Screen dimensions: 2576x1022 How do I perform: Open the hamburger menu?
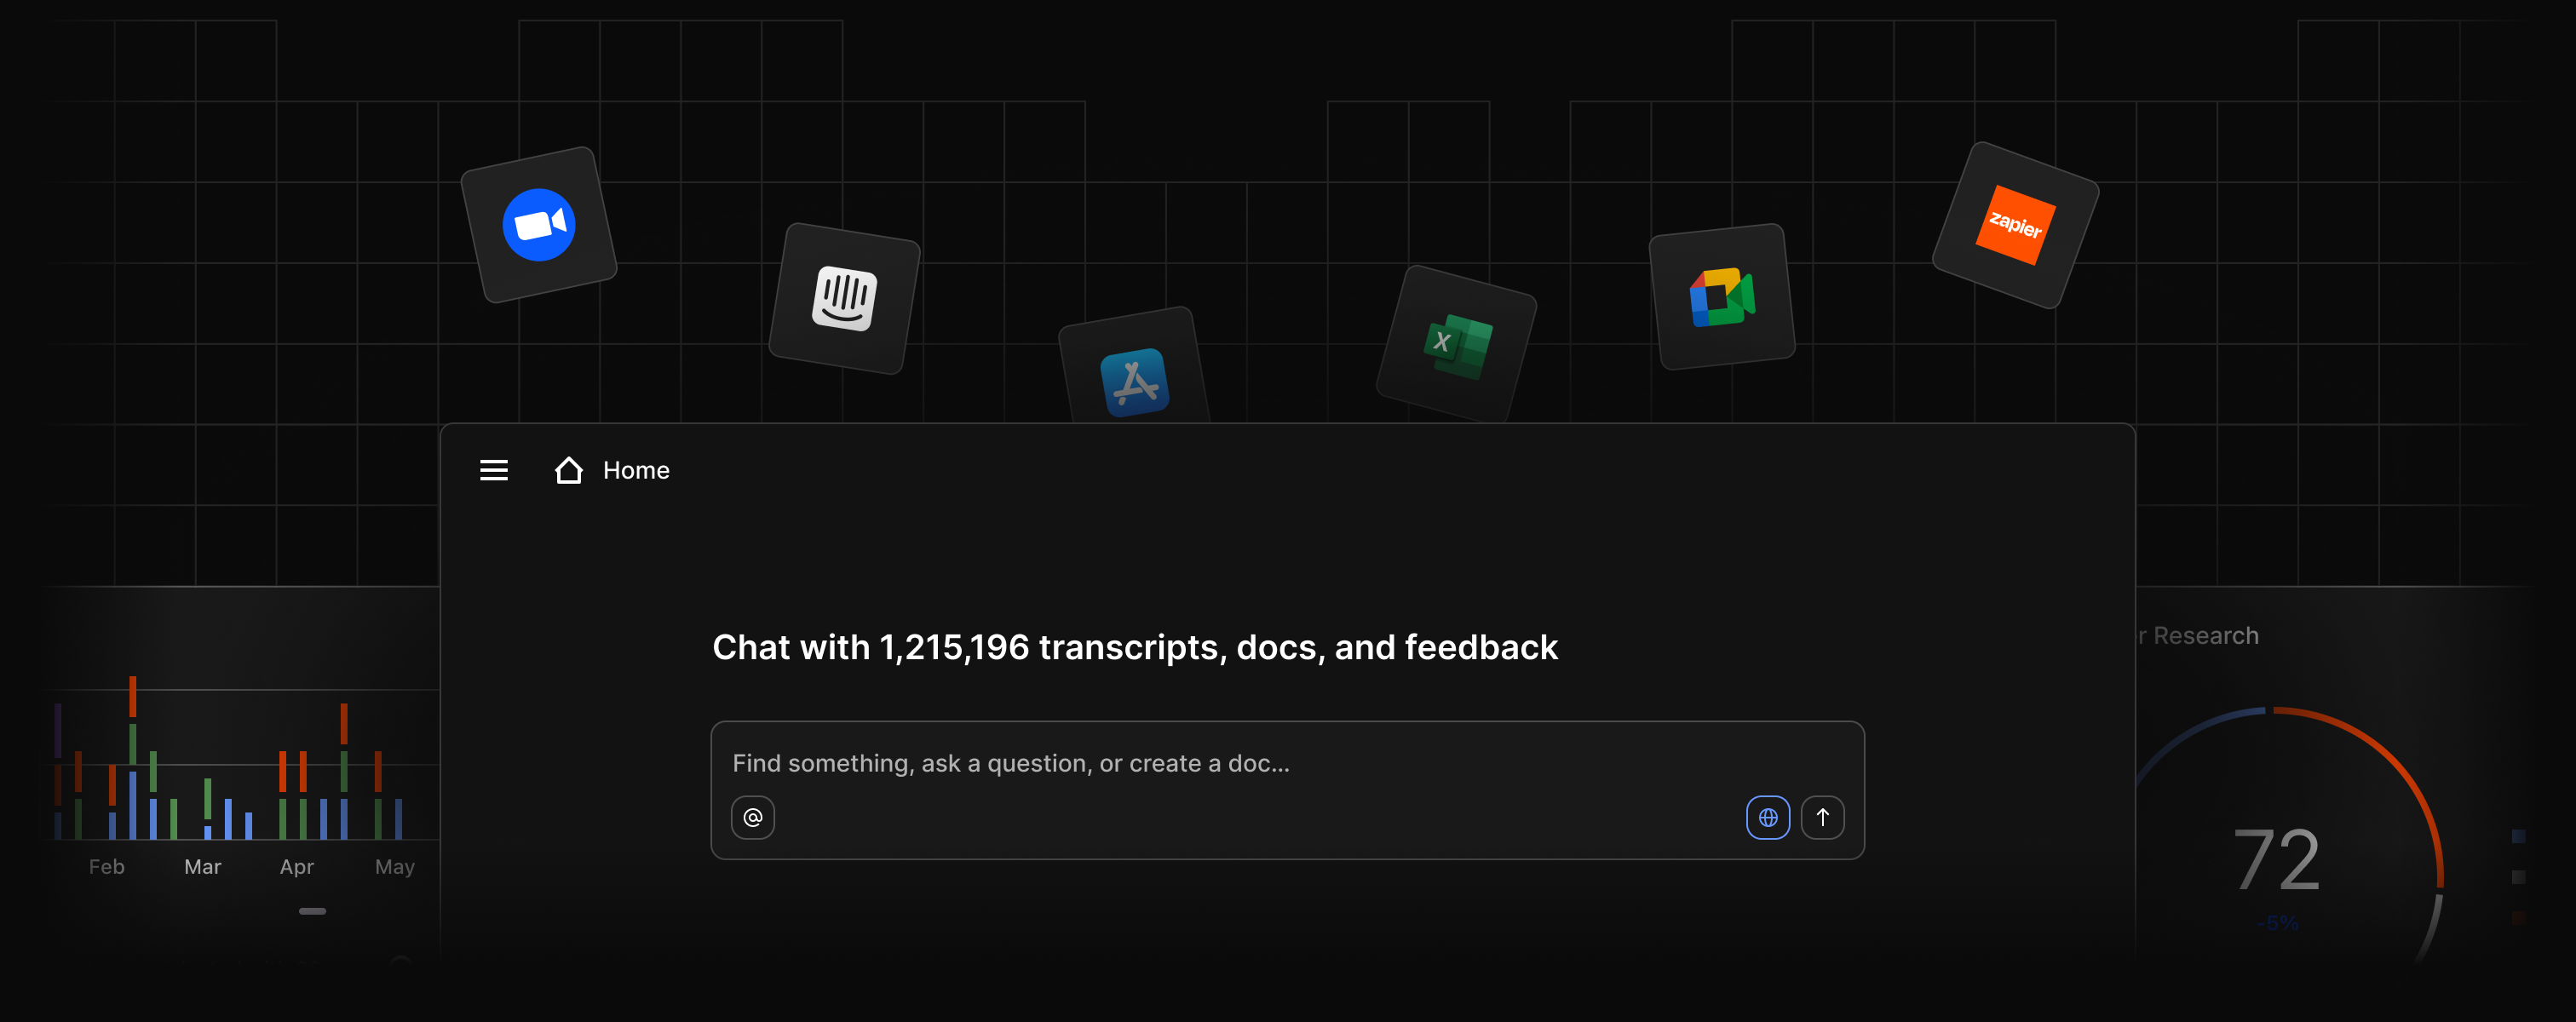[x=494, y=470]
